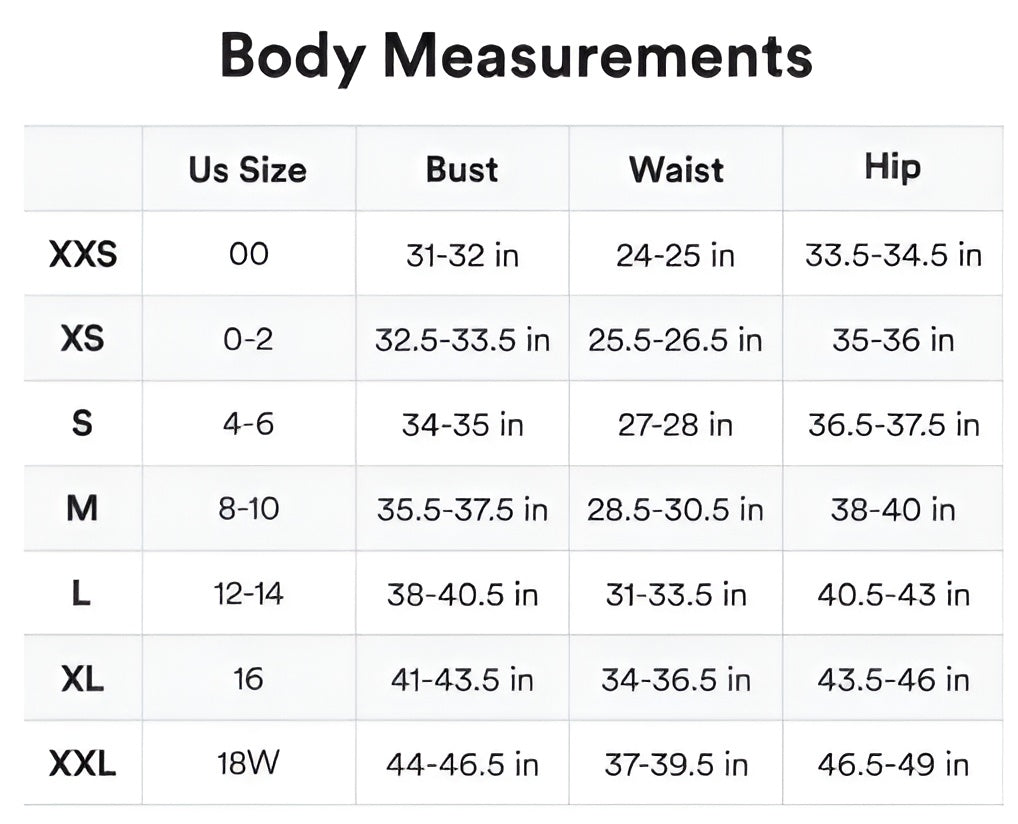Select the 36.5-37.5 in hip cell

point(893,425)
